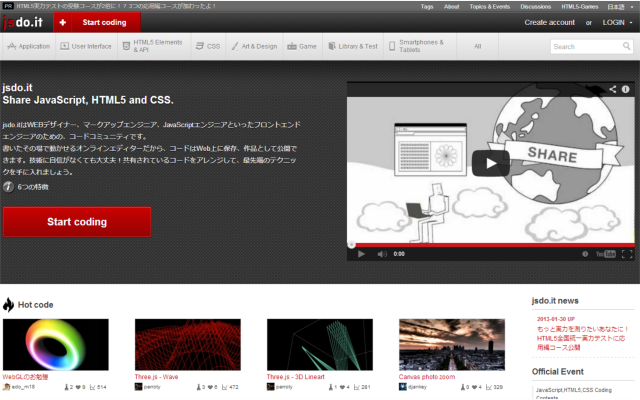Mute the video volume

click(382, 254)
